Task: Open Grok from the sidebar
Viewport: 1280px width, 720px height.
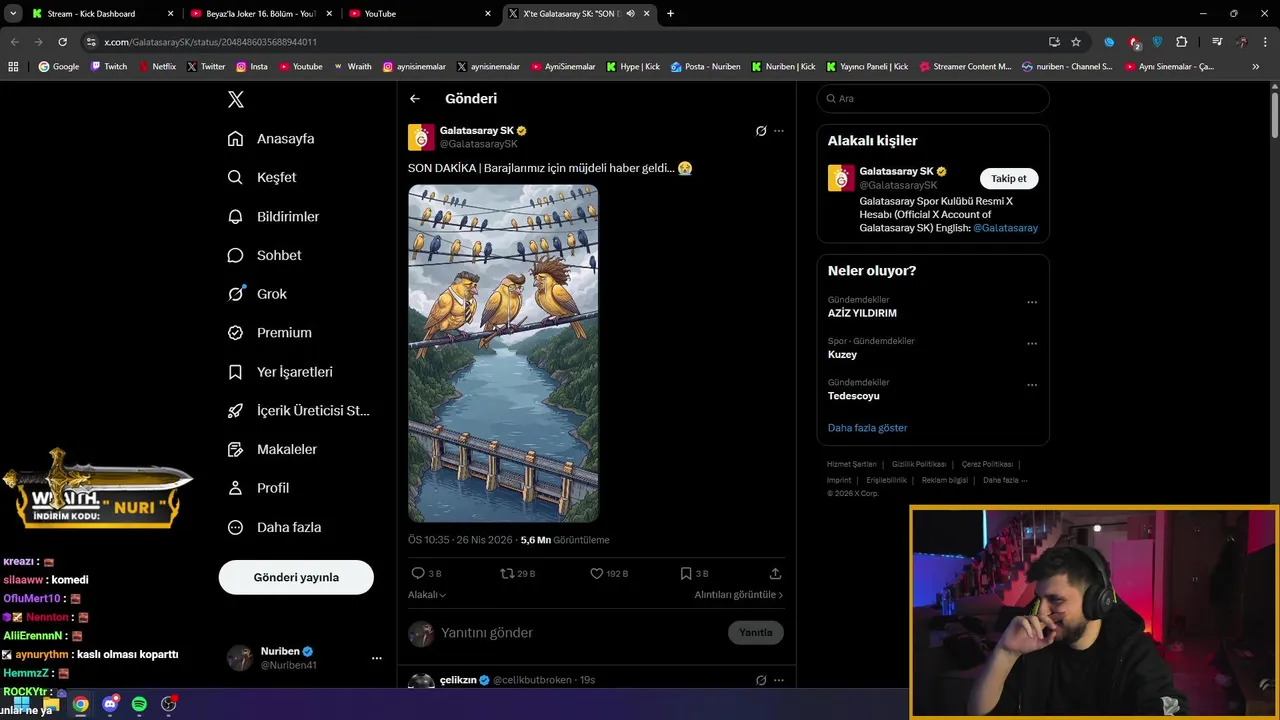Action: coord(257,294)
